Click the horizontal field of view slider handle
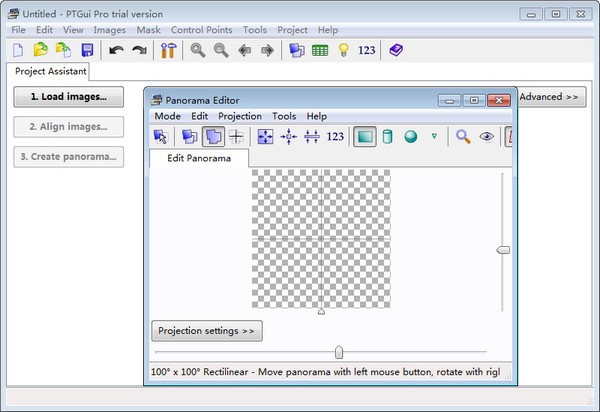 339,352
